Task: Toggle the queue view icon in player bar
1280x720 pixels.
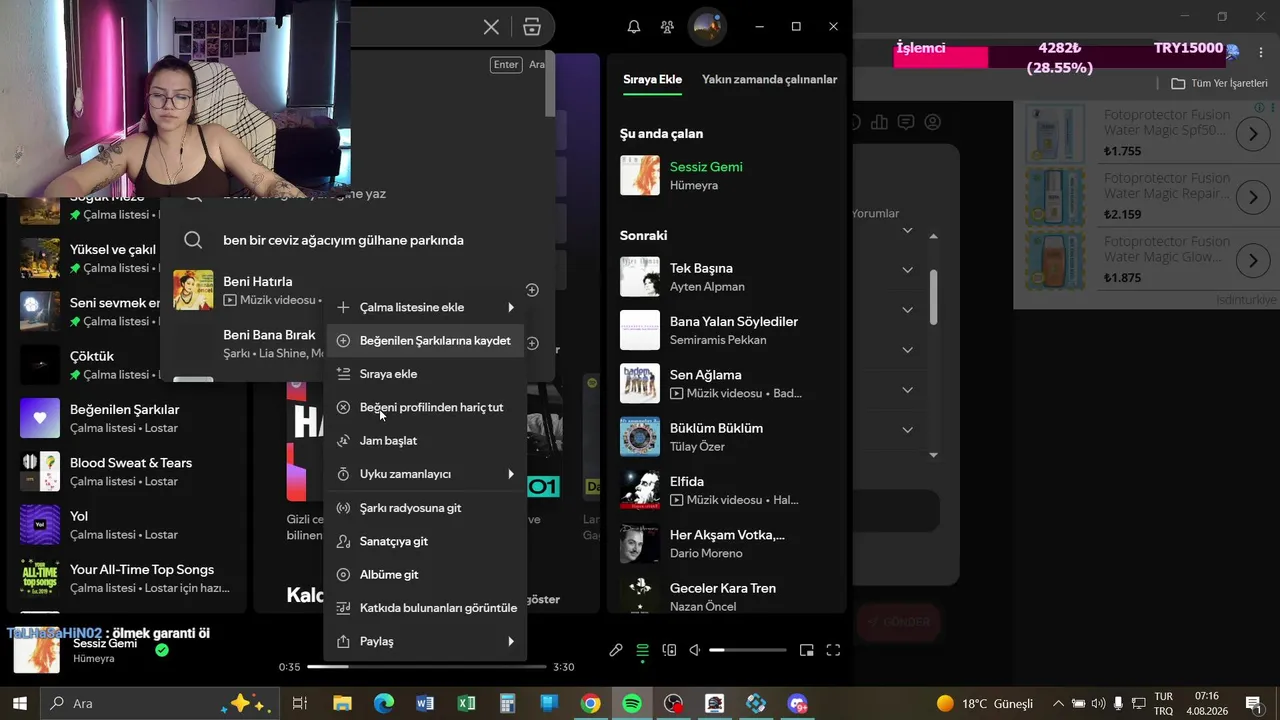Action: point(642,650)
